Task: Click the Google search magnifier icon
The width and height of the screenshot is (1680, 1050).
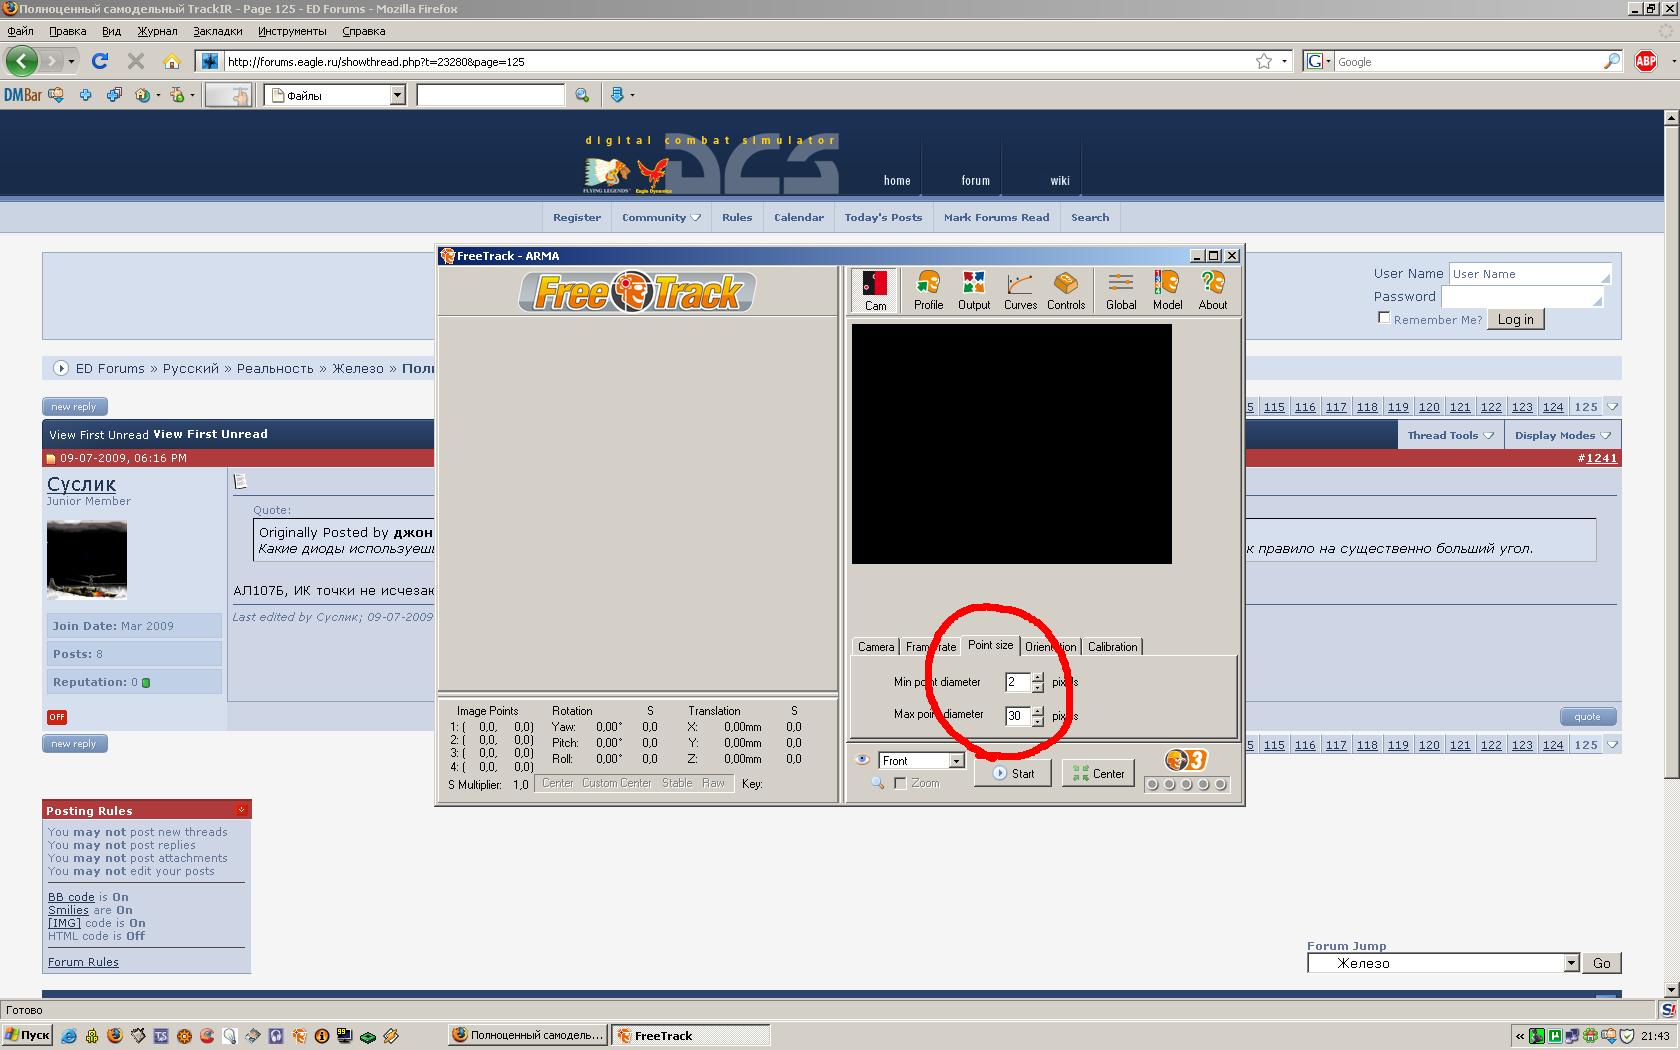Action: point(1611,61)
